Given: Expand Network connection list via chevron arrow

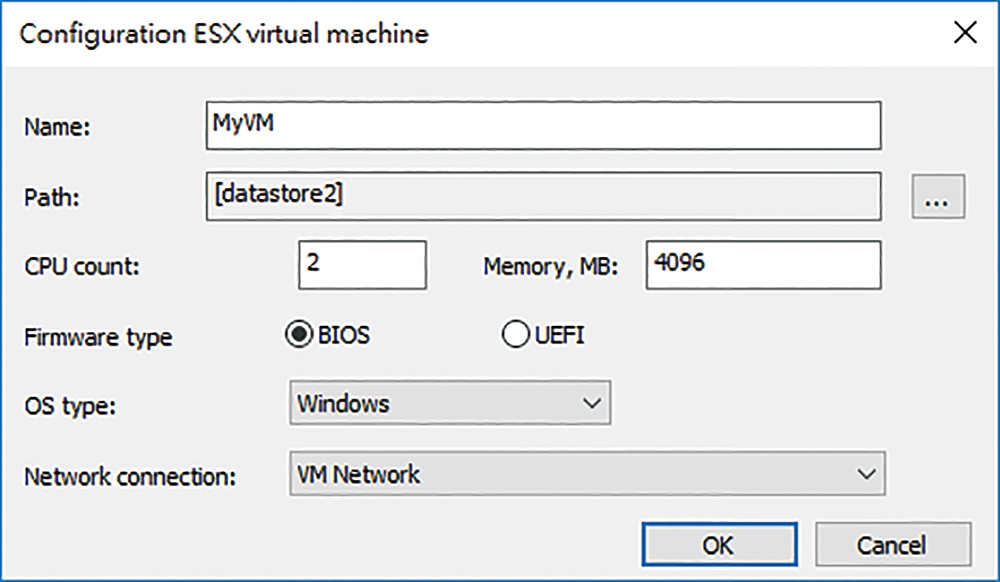Looking at the screenshot, I should pos(866,474).
